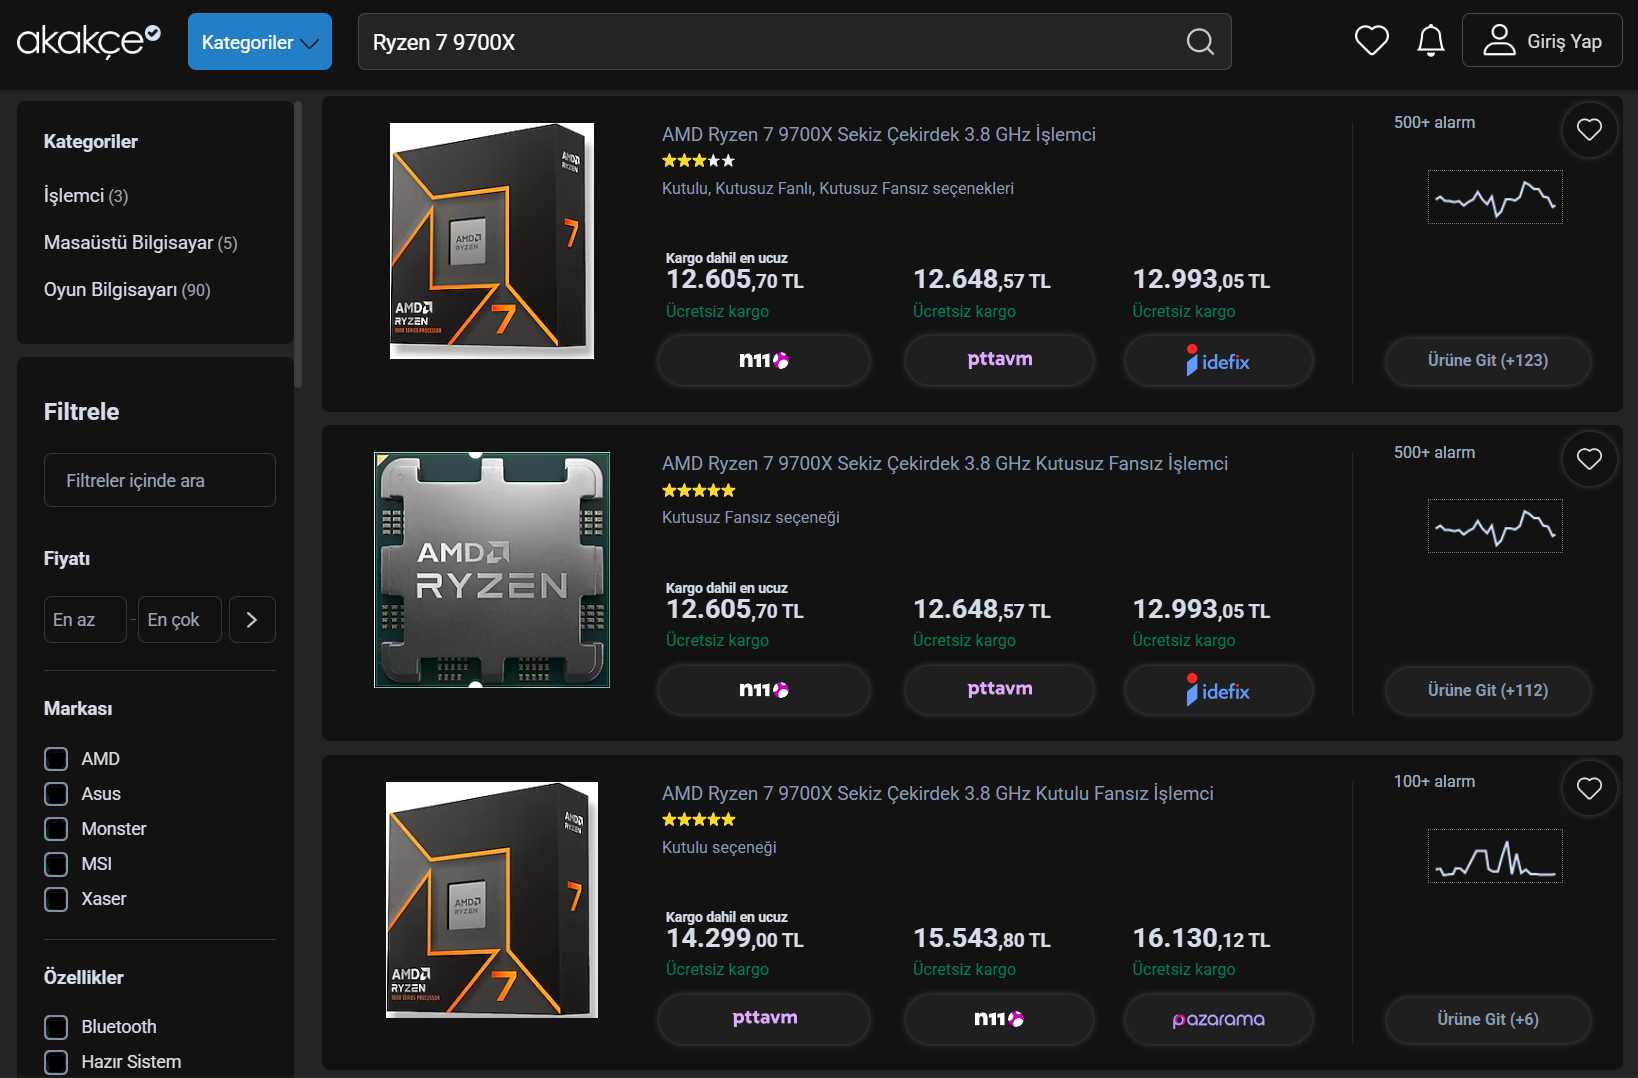Open n11 offer for Kutusuz Fansız İşlemci
The image size is (1638, 1078).
coord(764,690)
